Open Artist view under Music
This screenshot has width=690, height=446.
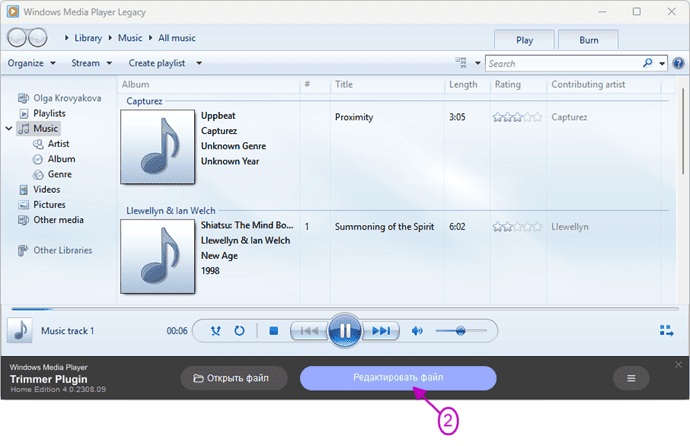click(51, 144)
